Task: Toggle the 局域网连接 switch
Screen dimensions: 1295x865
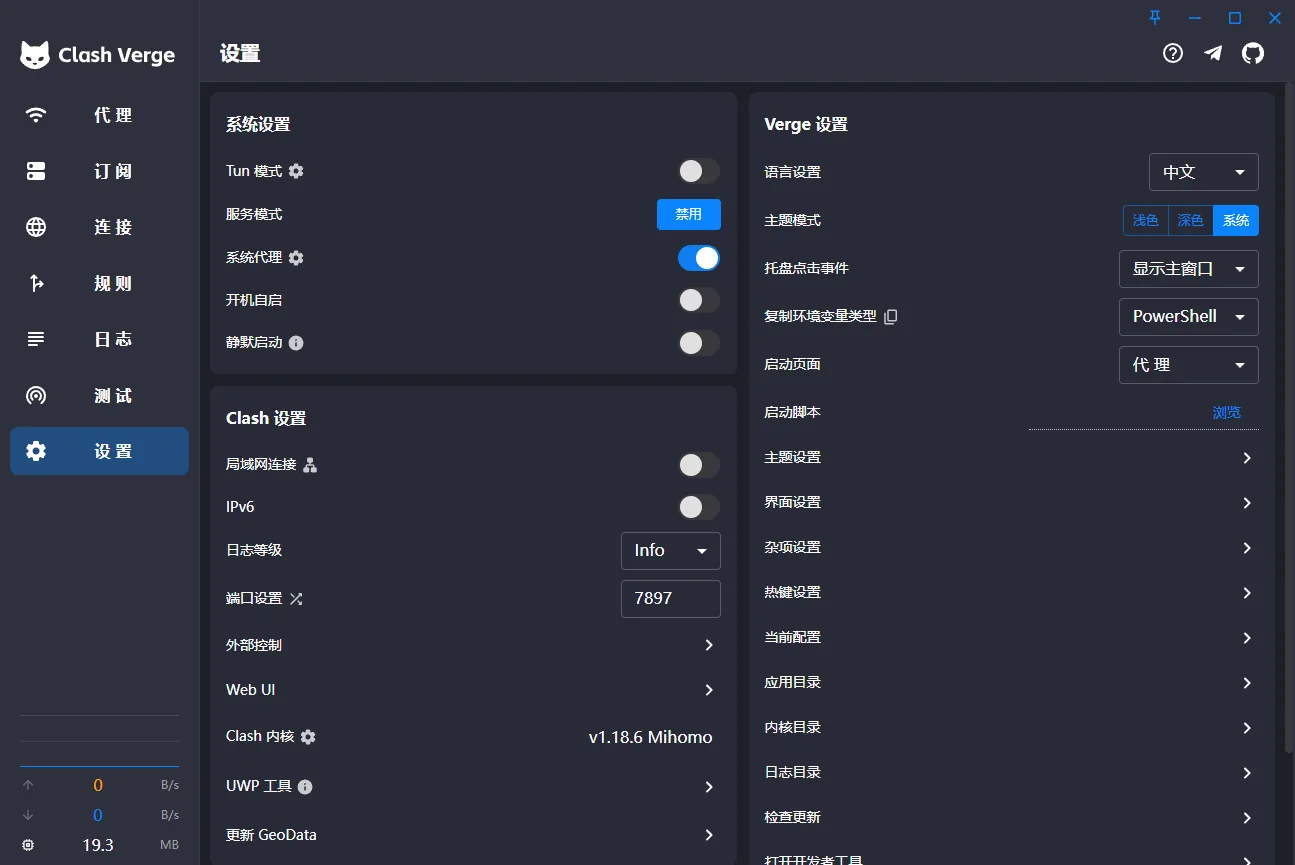Action: (x=698, y=465)
